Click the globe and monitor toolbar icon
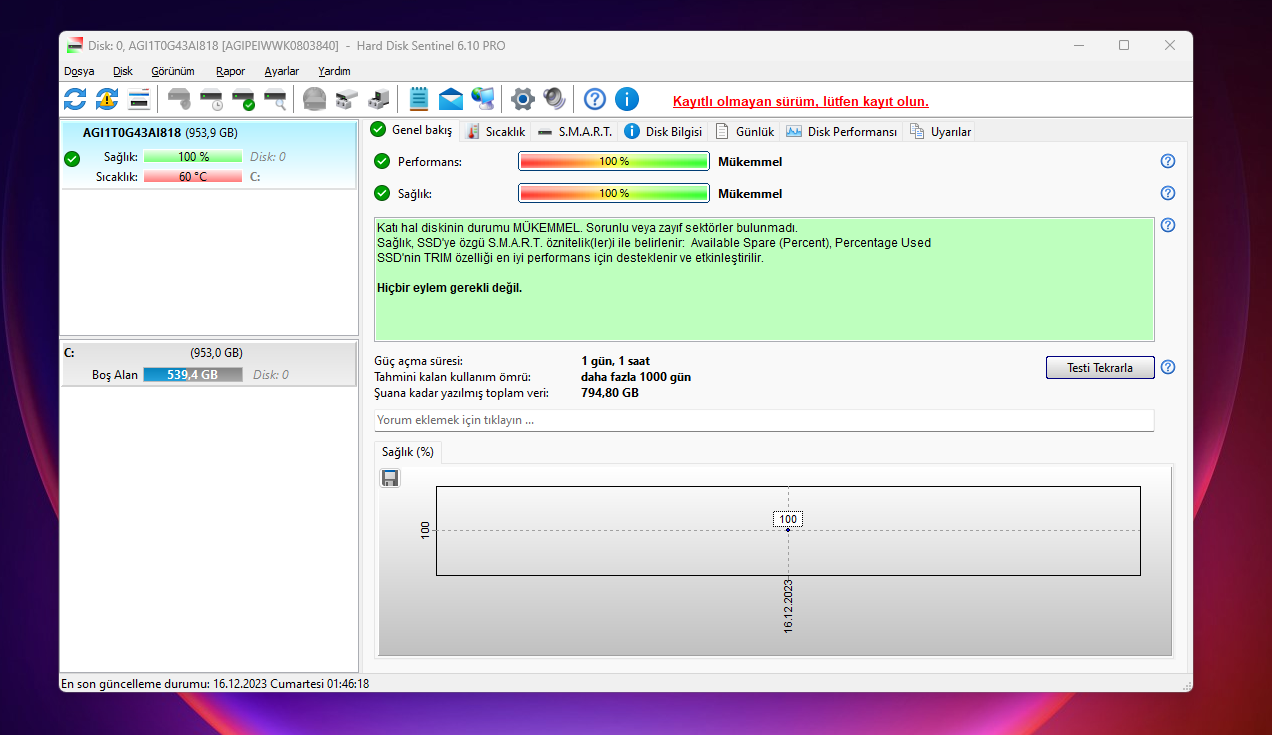 point(483,99)
